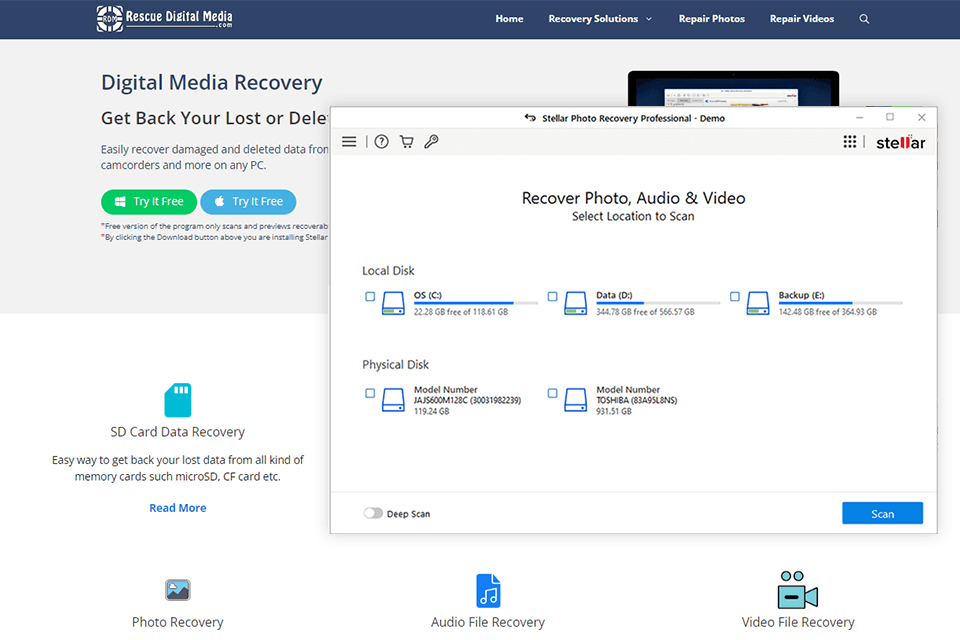Image resolution: width=960 pixels, height=640 pixels.
Task: Click the blue Apple Try It Free button
Action: click(248, 201)
